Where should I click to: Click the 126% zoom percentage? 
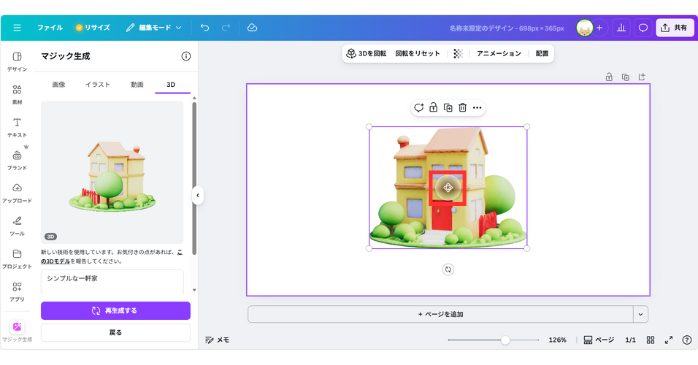click(557, 340)
